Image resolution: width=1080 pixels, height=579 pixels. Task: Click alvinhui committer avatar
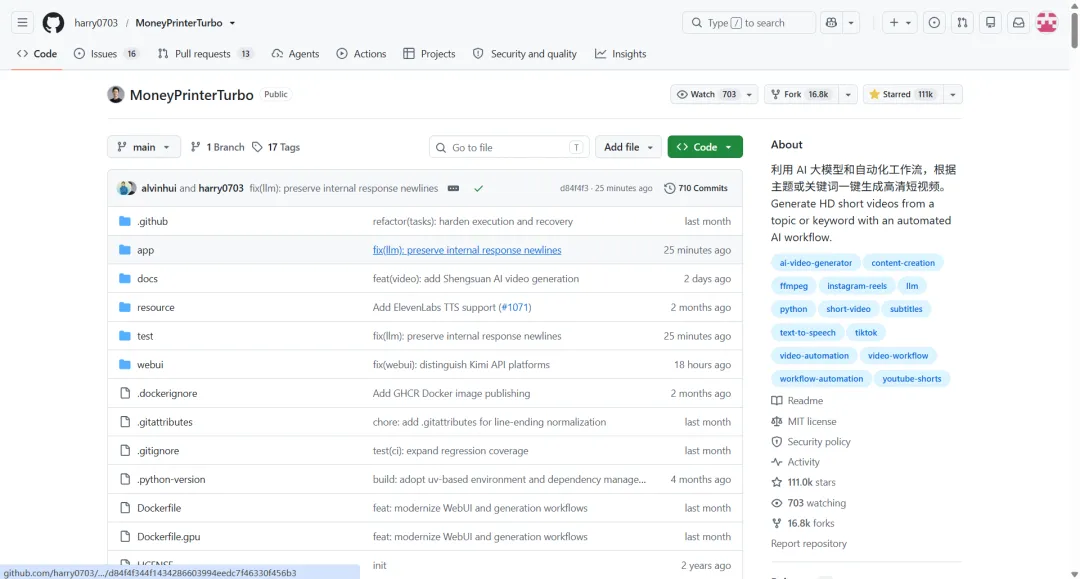[x=125, y=188]
